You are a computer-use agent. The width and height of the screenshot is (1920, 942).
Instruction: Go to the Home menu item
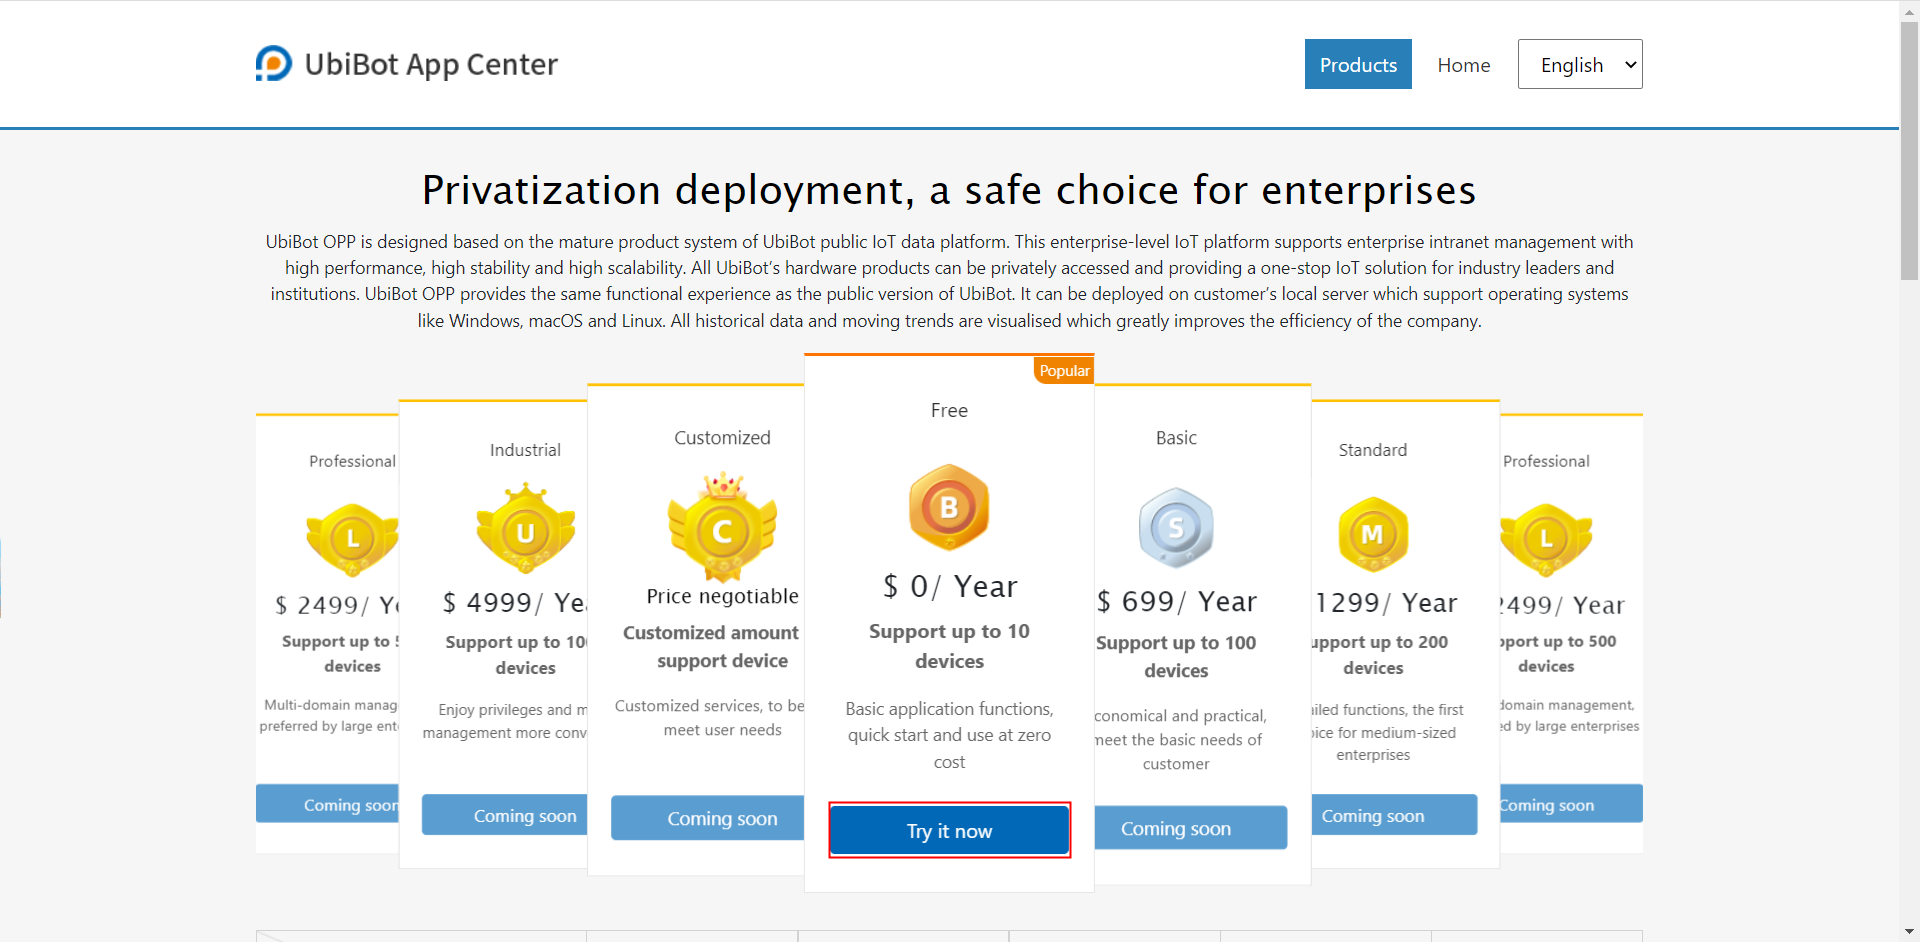coord(1463,65)
